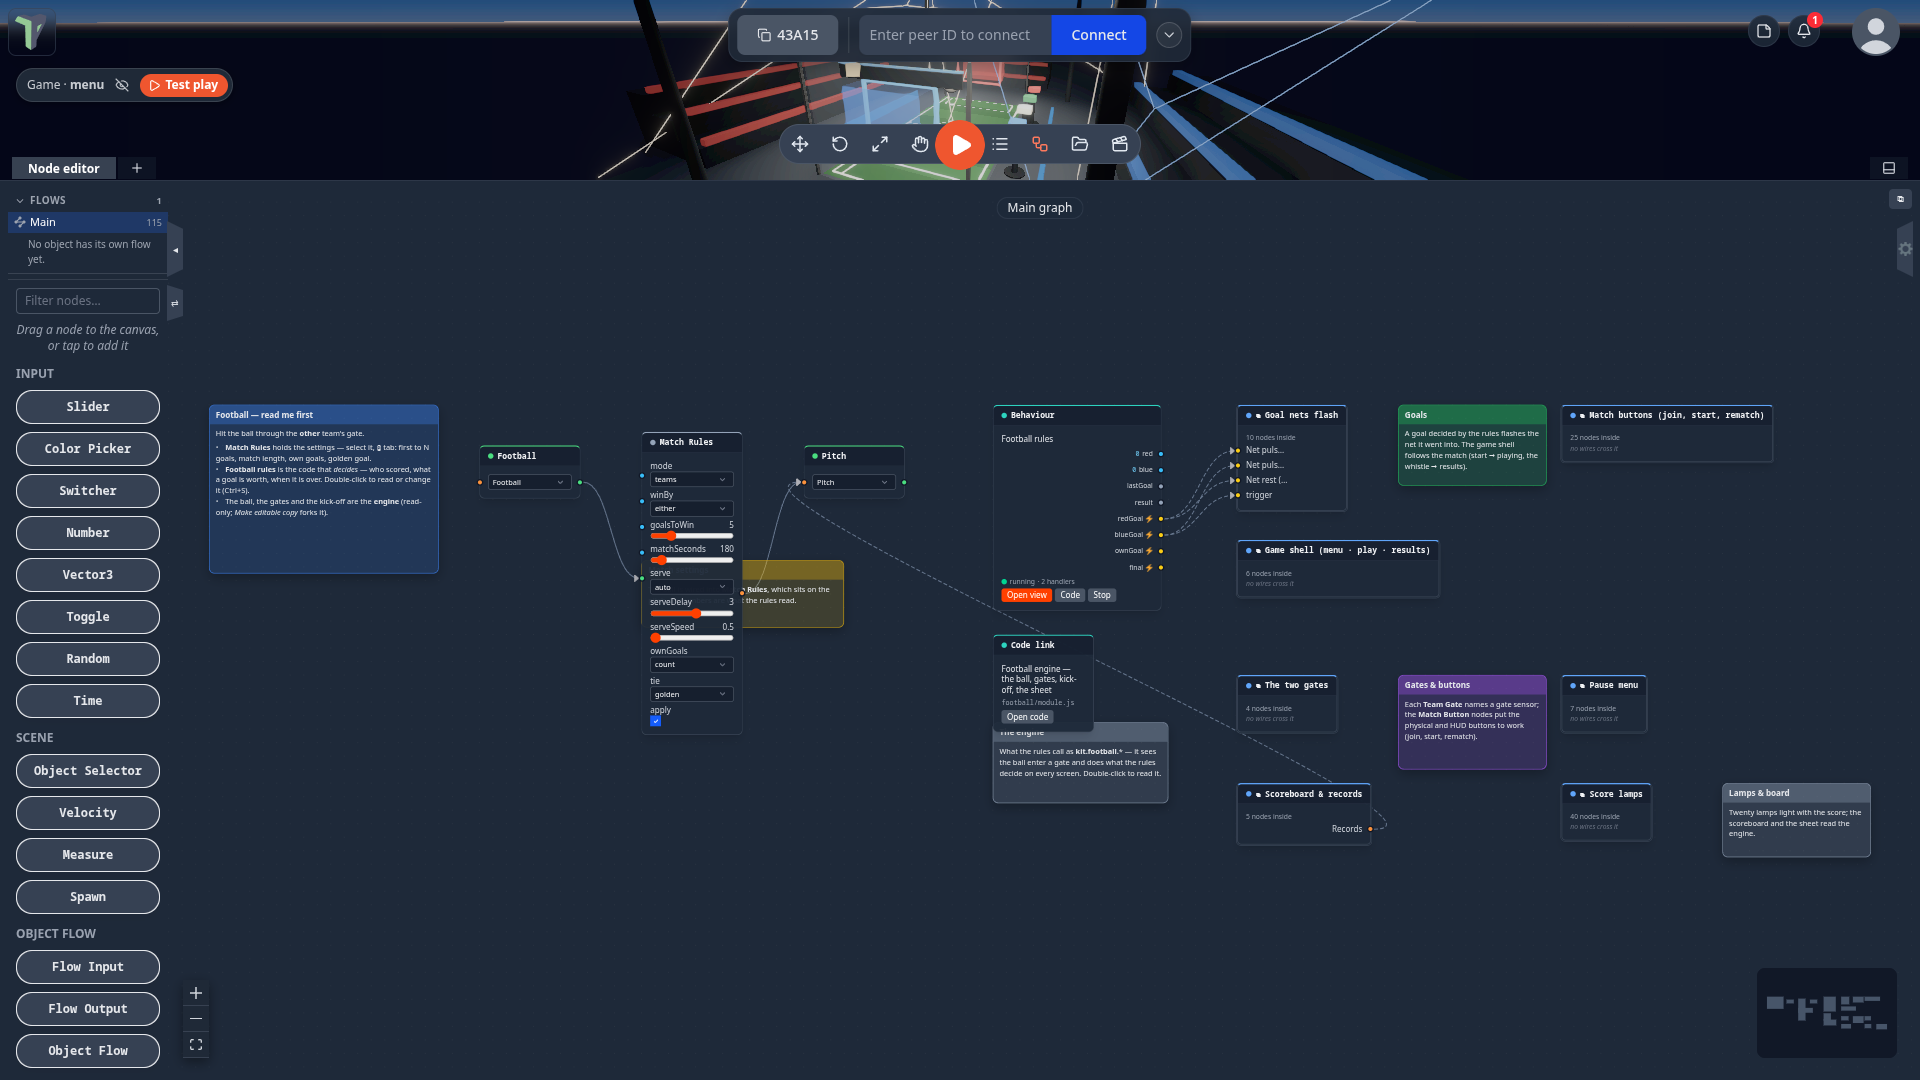Open the serve dropdown set to auto

(x=691, y=587)
